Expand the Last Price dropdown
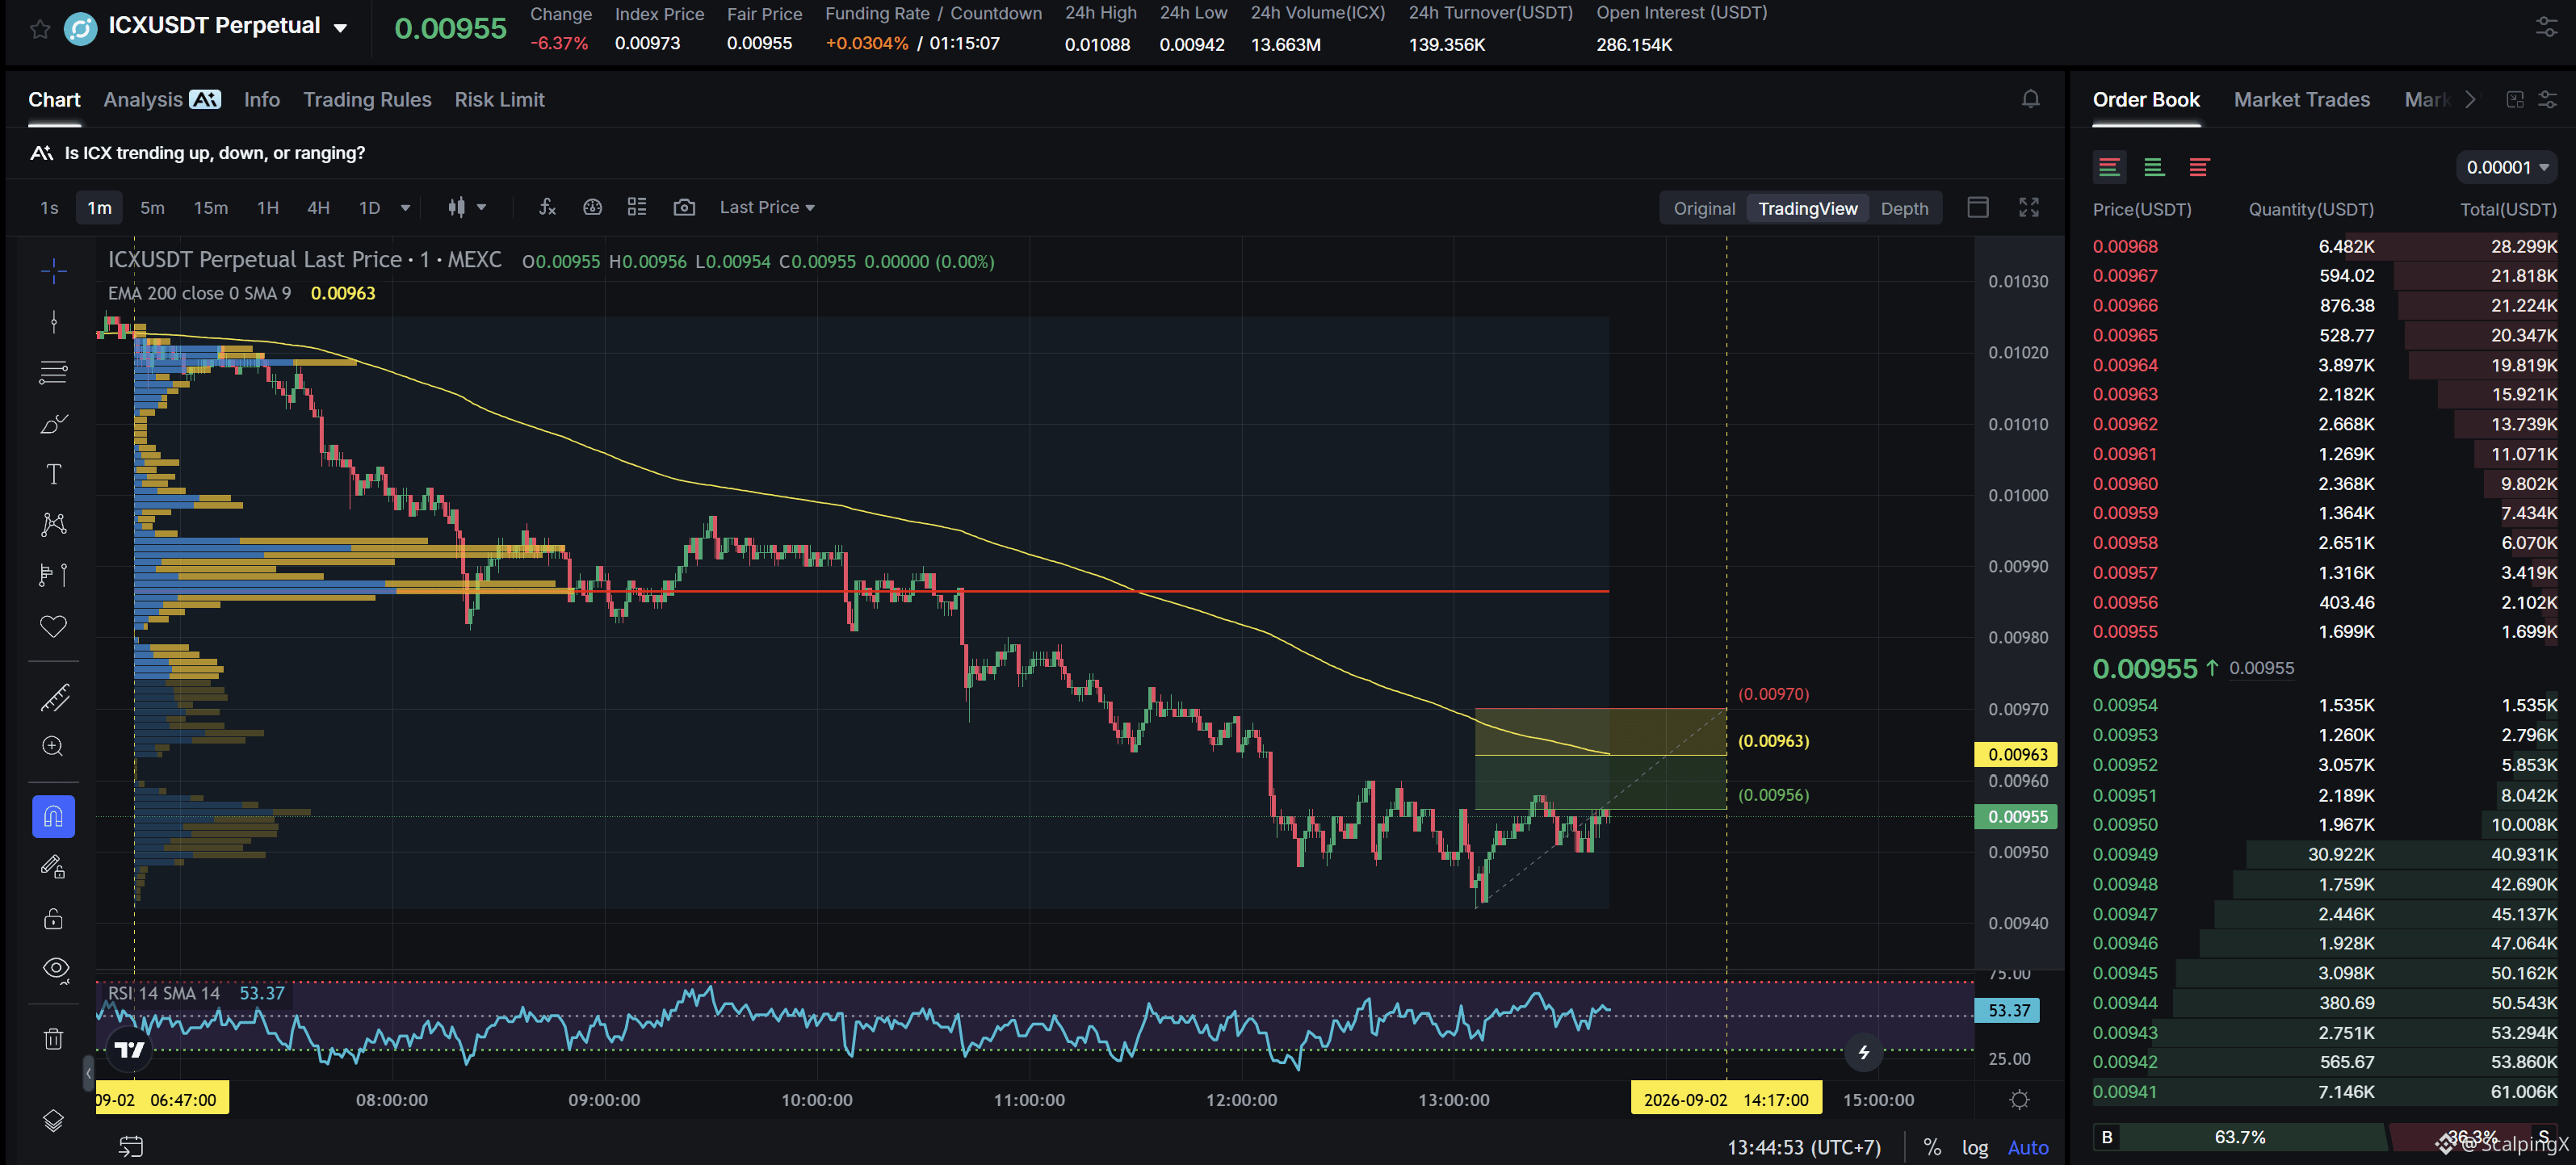 (767, 207)
